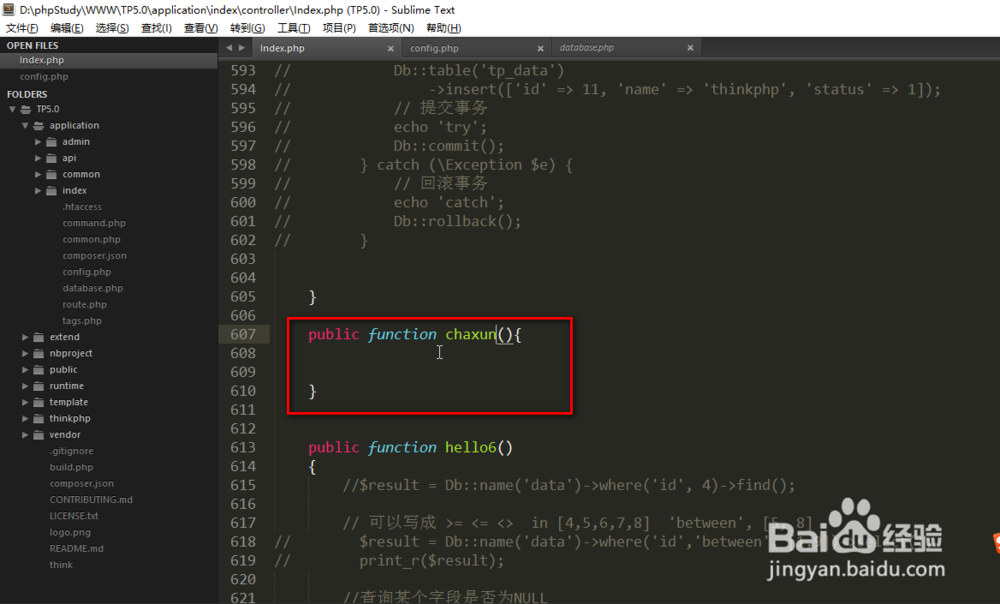
Task: Open the 查找(I) menu
Action: (156, 28)
